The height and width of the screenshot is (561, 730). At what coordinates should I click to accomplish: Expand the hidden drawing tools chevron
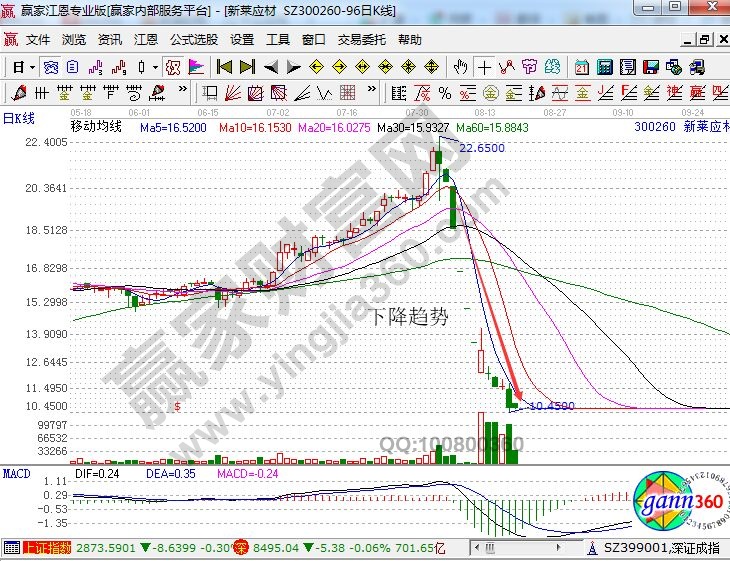183,93
